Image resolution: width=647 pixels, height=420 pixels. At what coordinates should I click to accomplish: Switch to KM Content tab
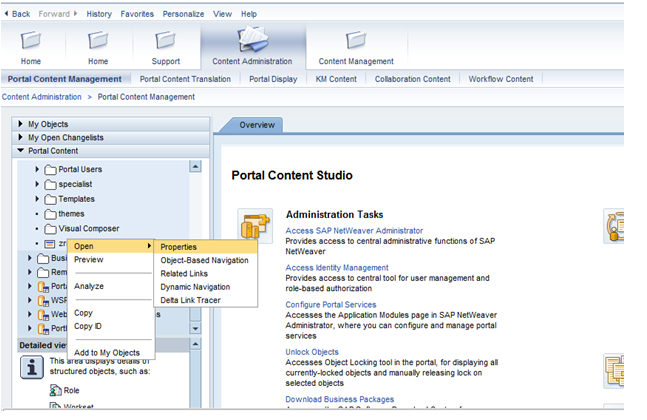pyautogui.click(x=336, y=79)
